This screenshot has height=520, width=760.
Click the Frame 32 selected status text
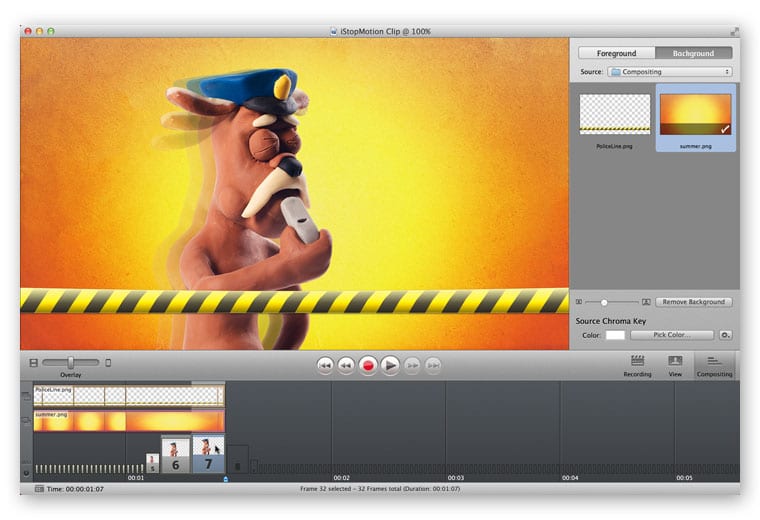tap(380, 488)
